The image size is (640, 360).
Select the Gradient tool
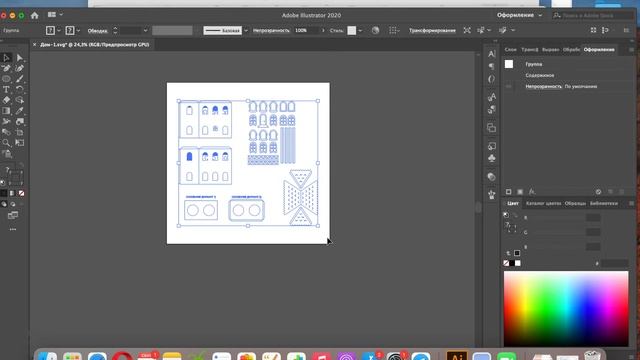click(7, 111)
